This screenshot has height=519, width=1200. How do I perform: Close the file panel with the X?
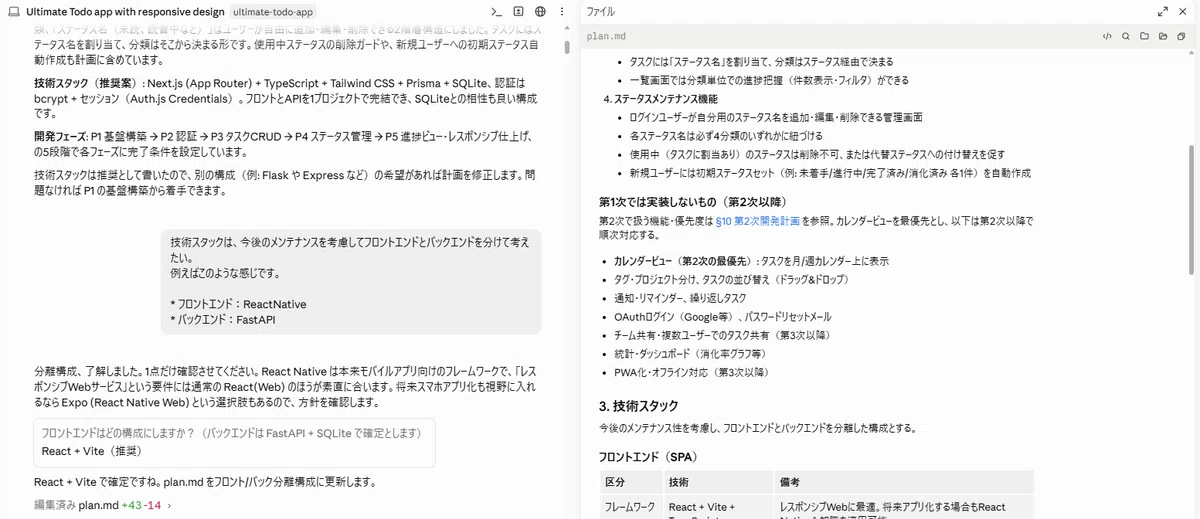click(x=1182, y=11)
